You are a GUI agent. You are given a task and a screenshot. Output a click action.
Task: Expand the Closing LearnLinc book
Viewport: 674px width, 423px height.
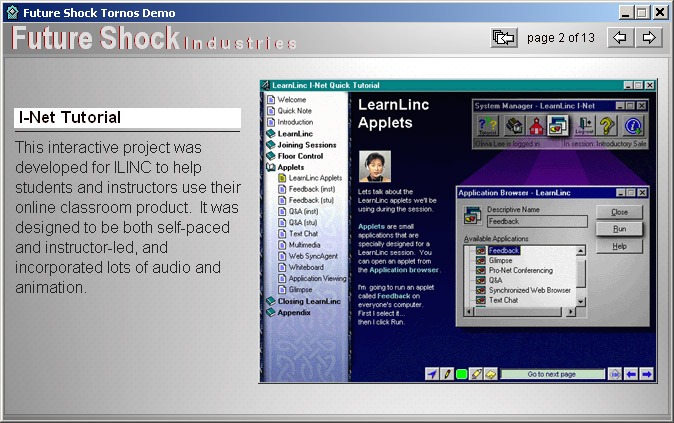coord(271,301)
